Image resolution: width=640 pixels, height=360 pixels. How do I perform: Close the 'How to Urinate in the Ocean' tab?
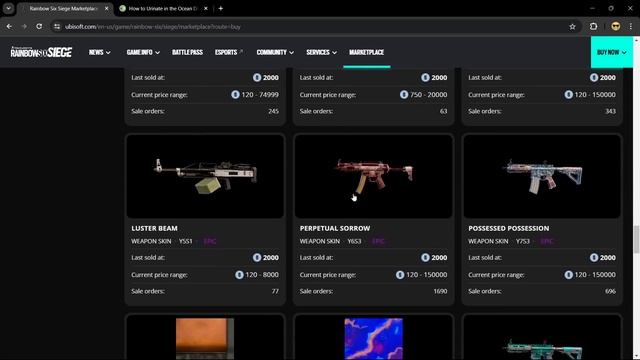206,8
